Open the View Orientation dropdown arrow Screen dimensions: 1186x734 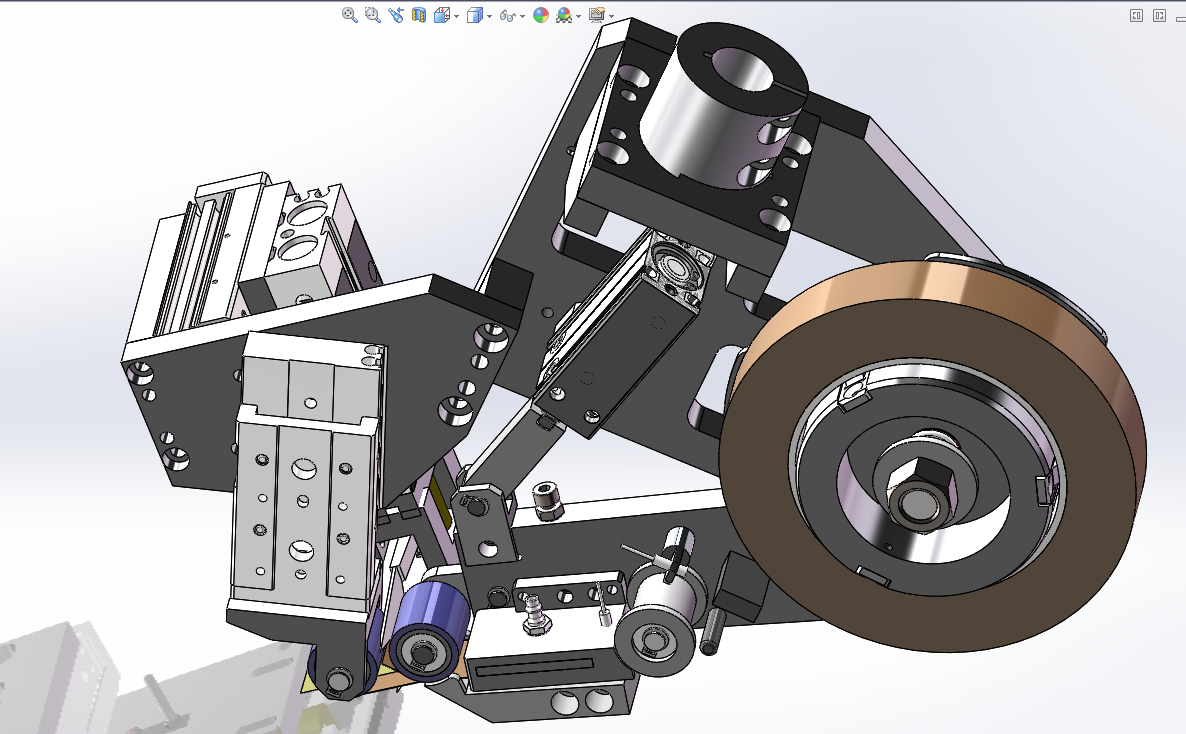(456, 16)
